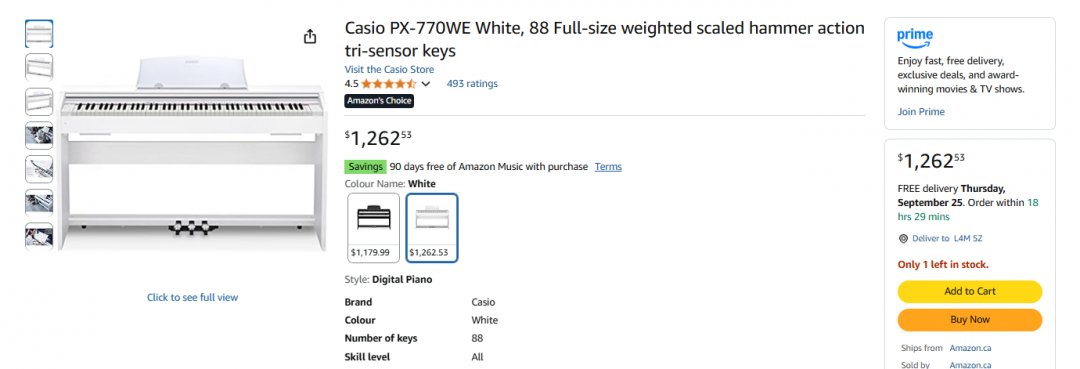The height and width of the screenshot is (369, 1080).
Task: Open the star rating breakdown chevron
Action: (426, 84)
